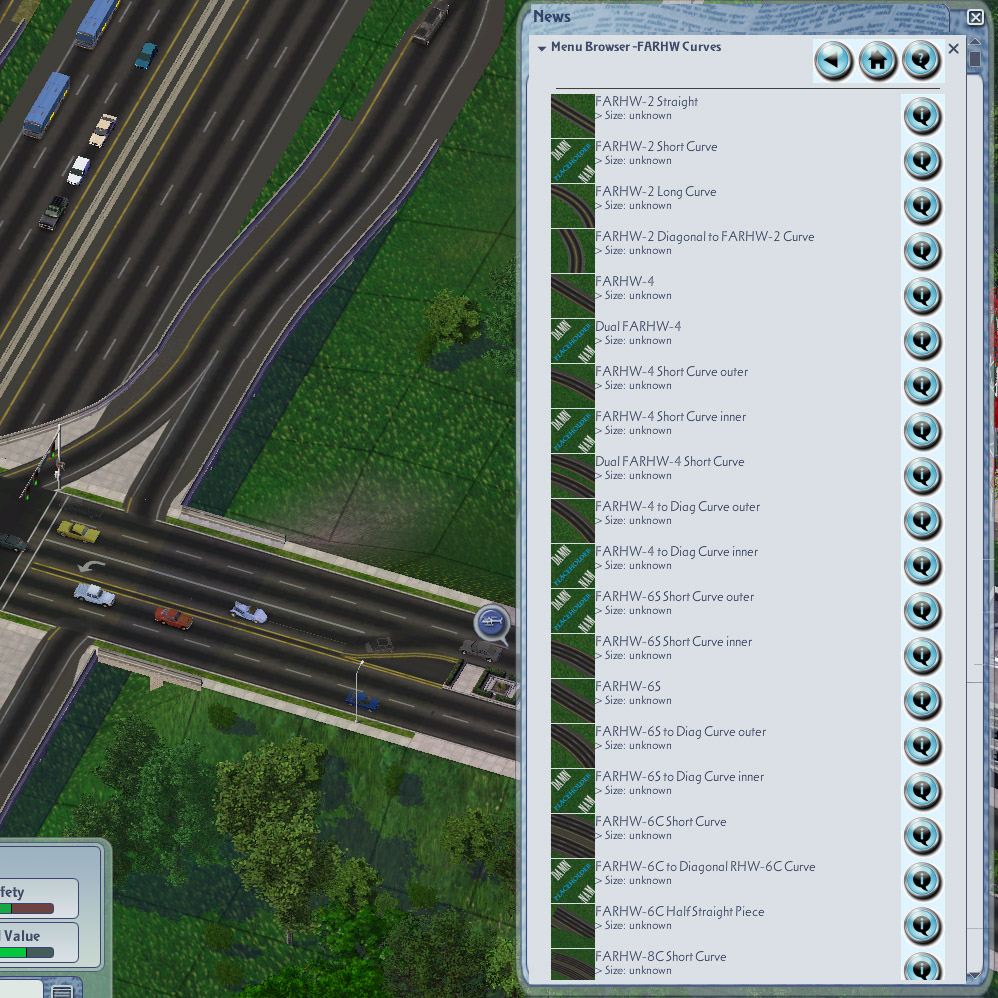
Task: Info button for FARHW-6S Short Curve inner
Action: [922, 656]
